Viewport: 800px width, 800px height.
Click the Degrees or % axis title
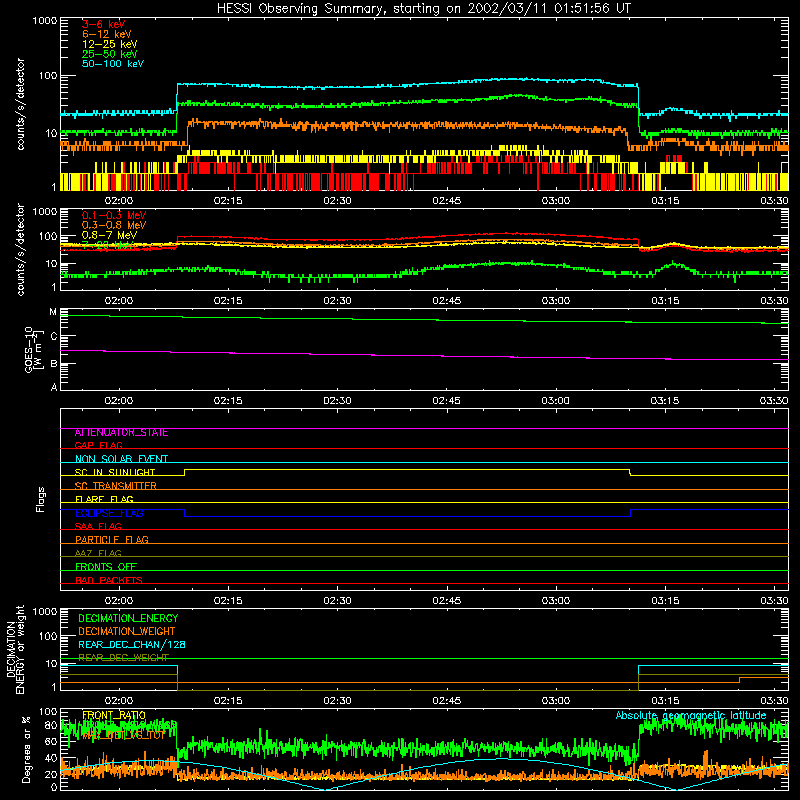[x=26, y=749]
